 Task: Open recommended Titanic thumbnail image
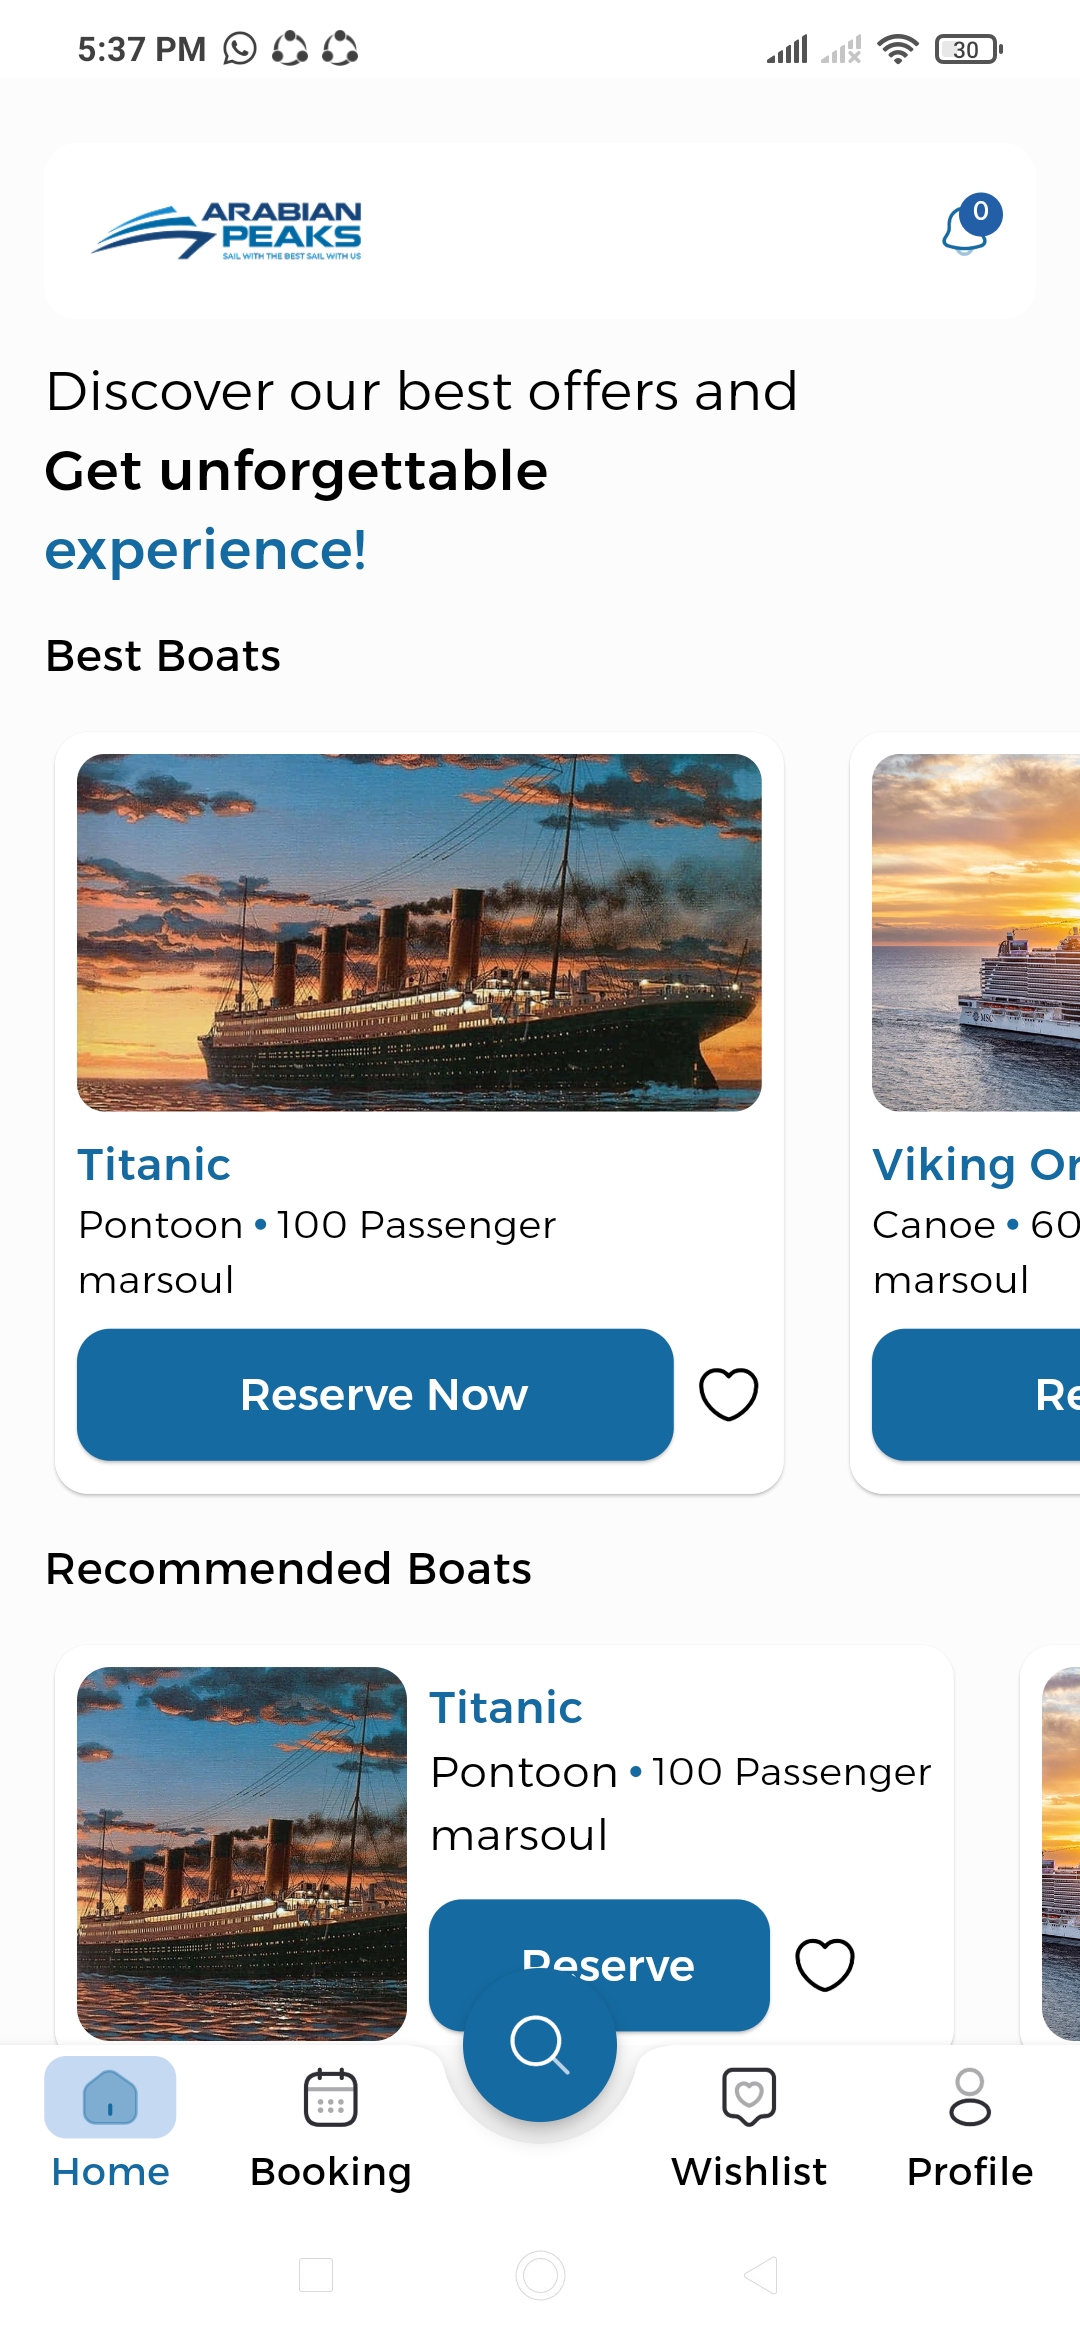click(242, 1852)
